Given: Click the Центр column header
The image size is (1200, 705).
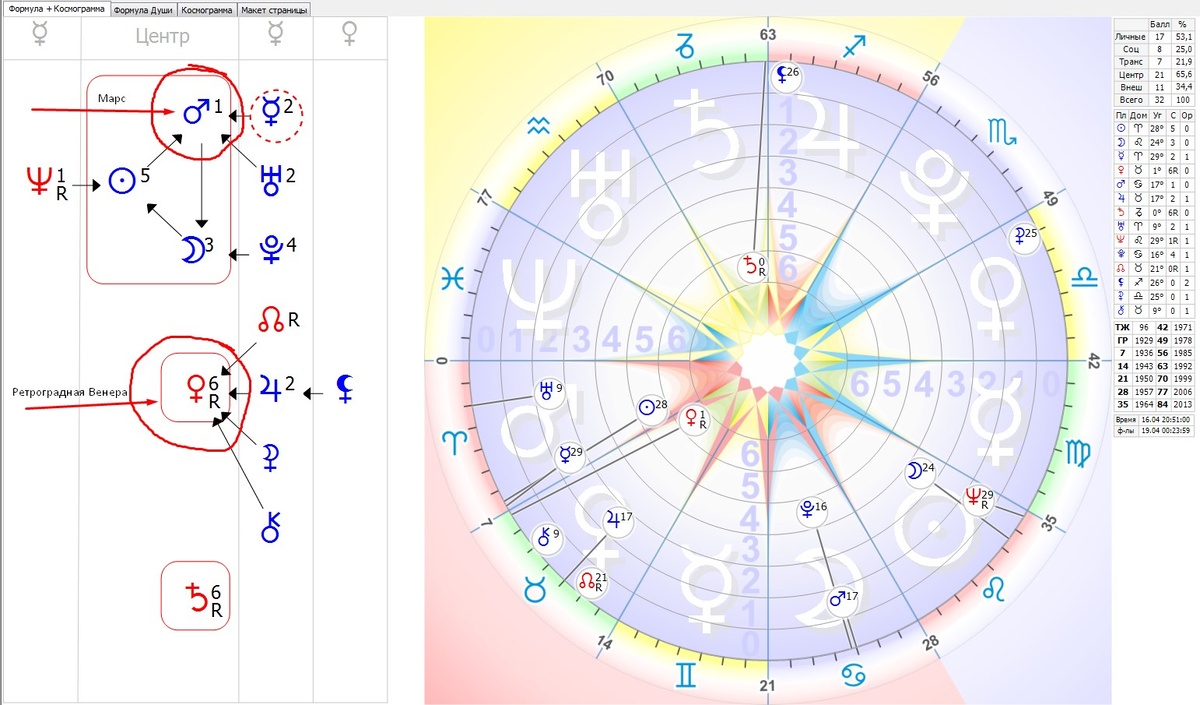Looking at the screenshot, I should coord(161,37).
